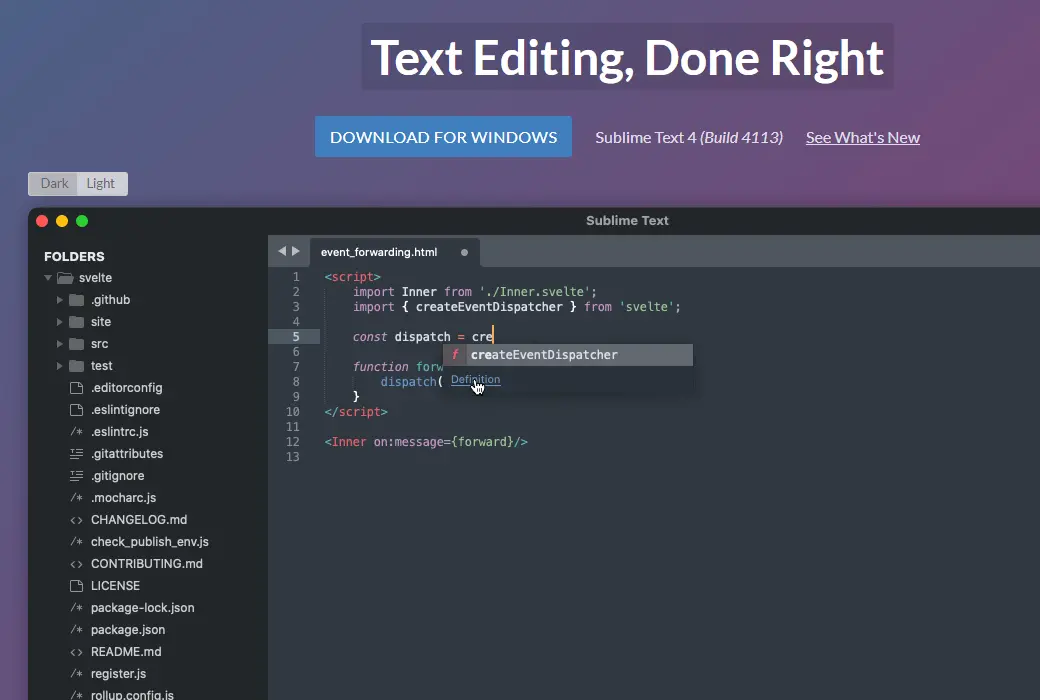Open register.js in the sidebar
Viewport: 1040px width, 700px height.
[119, 673]
